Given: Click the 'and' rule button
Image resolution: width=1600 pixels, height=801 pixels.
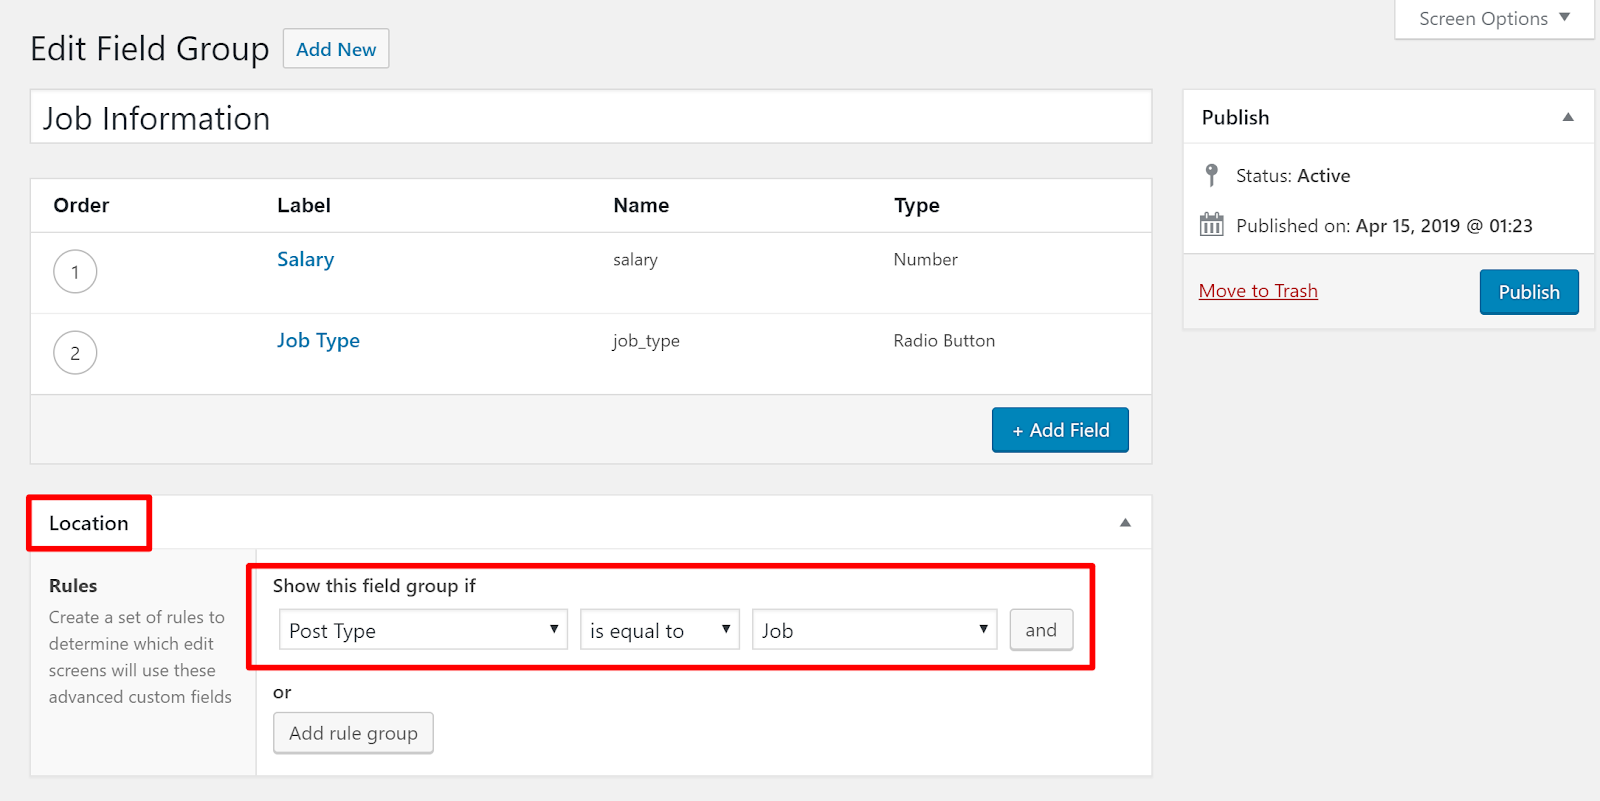Looking at the screenshot, I should [1041, 630].
